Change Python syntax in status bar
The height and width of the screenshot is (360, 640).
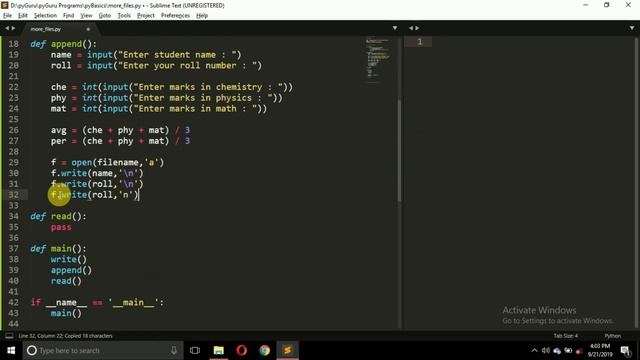click(612, 336)
